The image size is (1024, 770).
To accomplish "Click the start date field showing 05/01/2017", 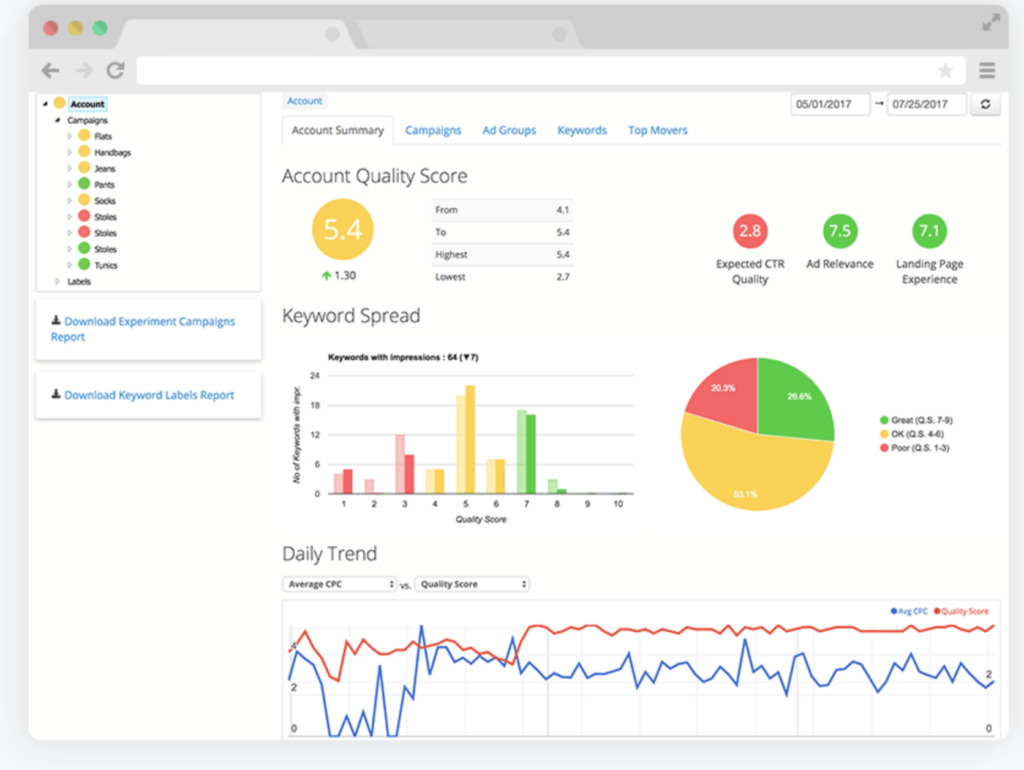I will click(830, 103).
